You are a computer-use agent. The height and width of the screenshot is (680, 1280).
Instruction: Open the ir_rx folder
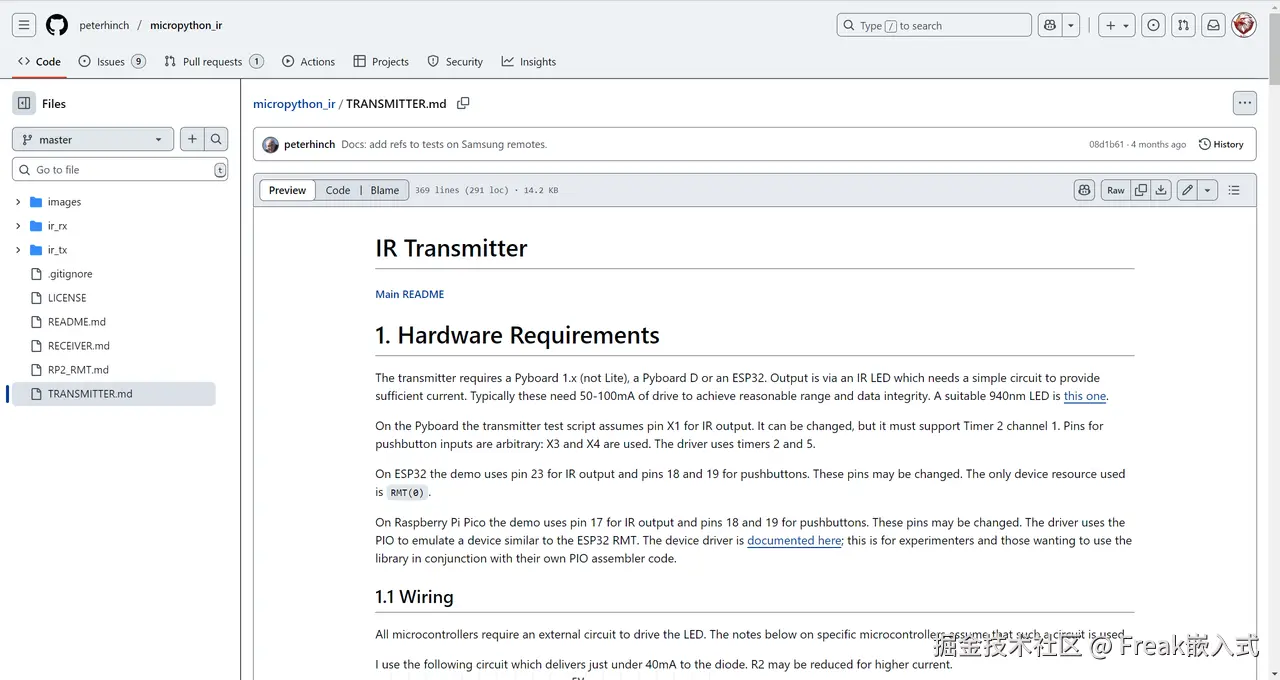click(57, 226)
